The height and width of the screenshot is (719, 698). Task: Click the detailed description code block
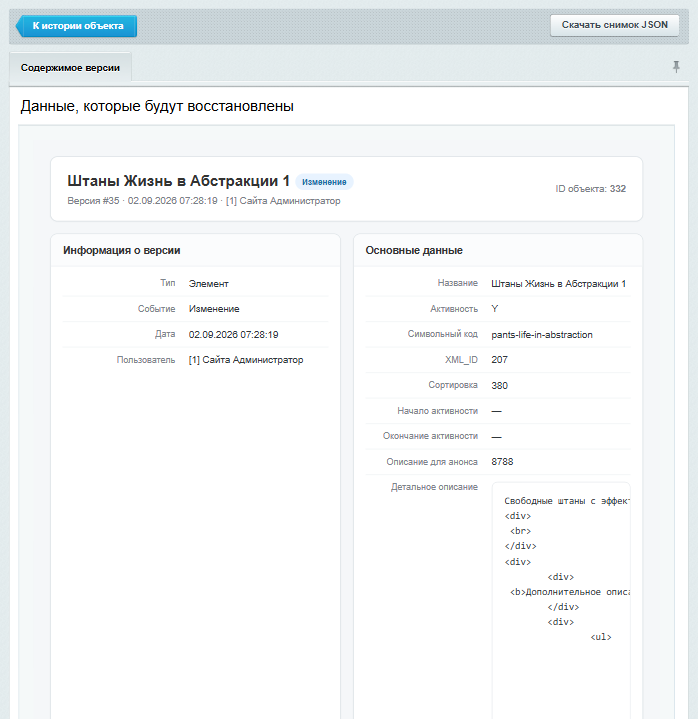561,600
